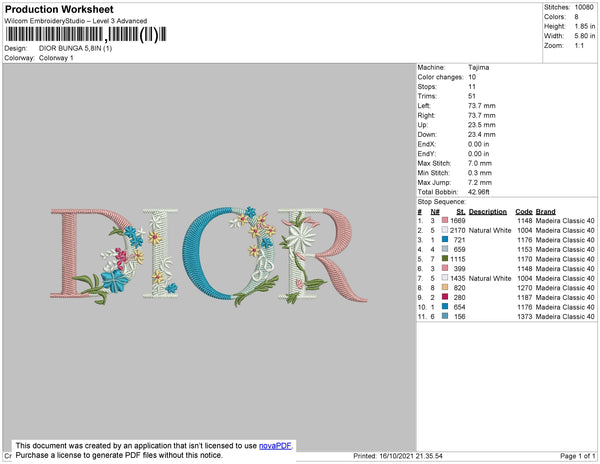This screenshot has height=464, width=600.
Task: Click the white swatch for stop 2
Action: [x=445, y=230]
